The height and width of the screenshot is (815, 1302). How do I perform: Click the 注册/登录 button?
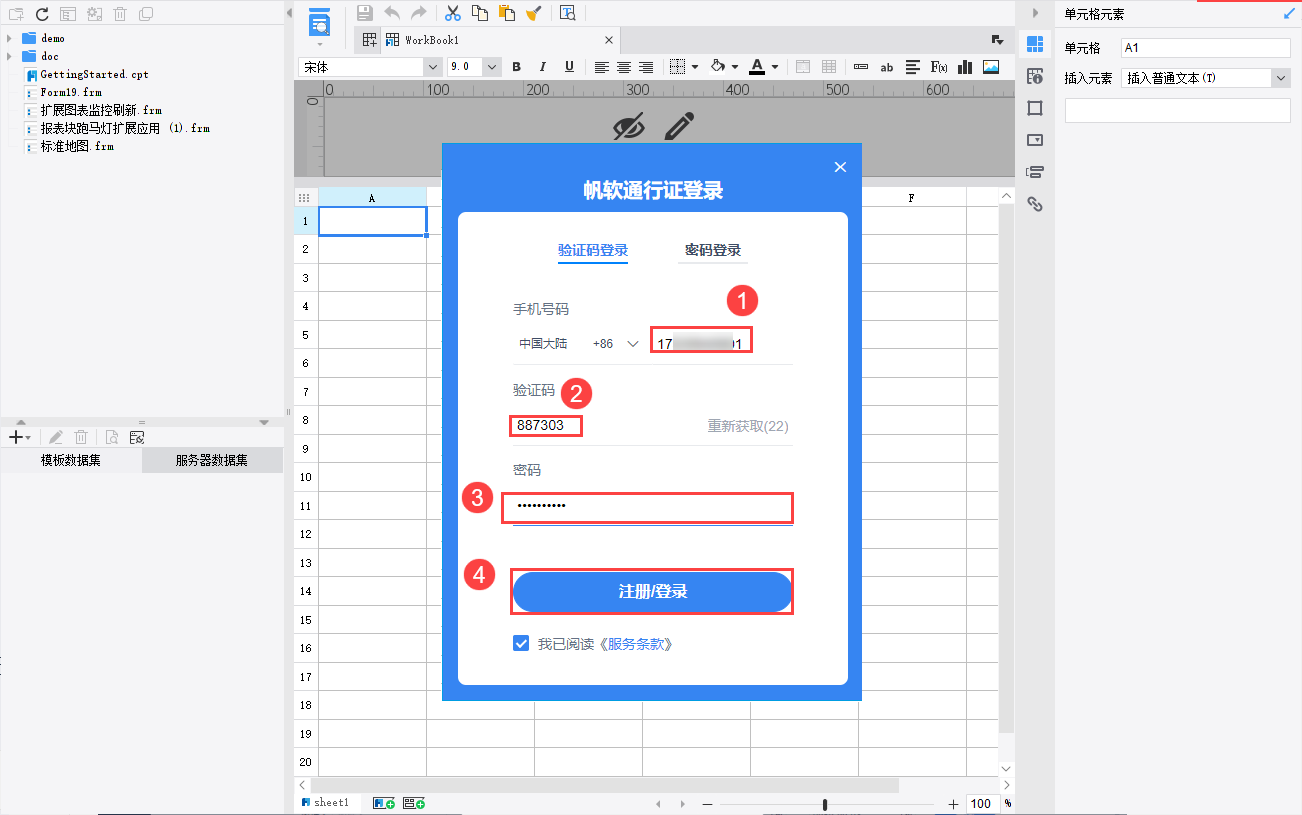(x=652, y=592)
